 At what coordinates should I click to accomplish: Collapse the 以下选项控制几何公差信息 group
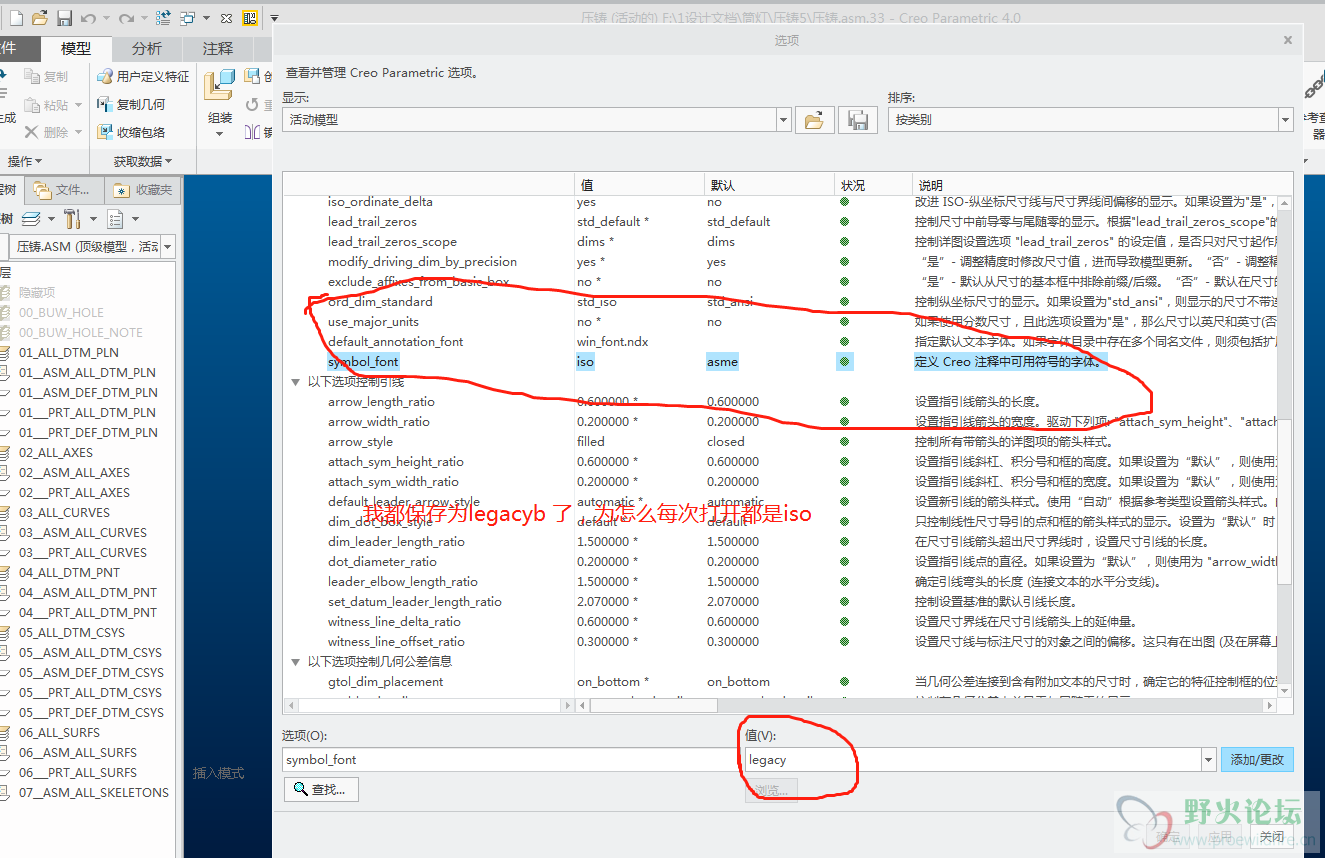(x=295, y=661)
